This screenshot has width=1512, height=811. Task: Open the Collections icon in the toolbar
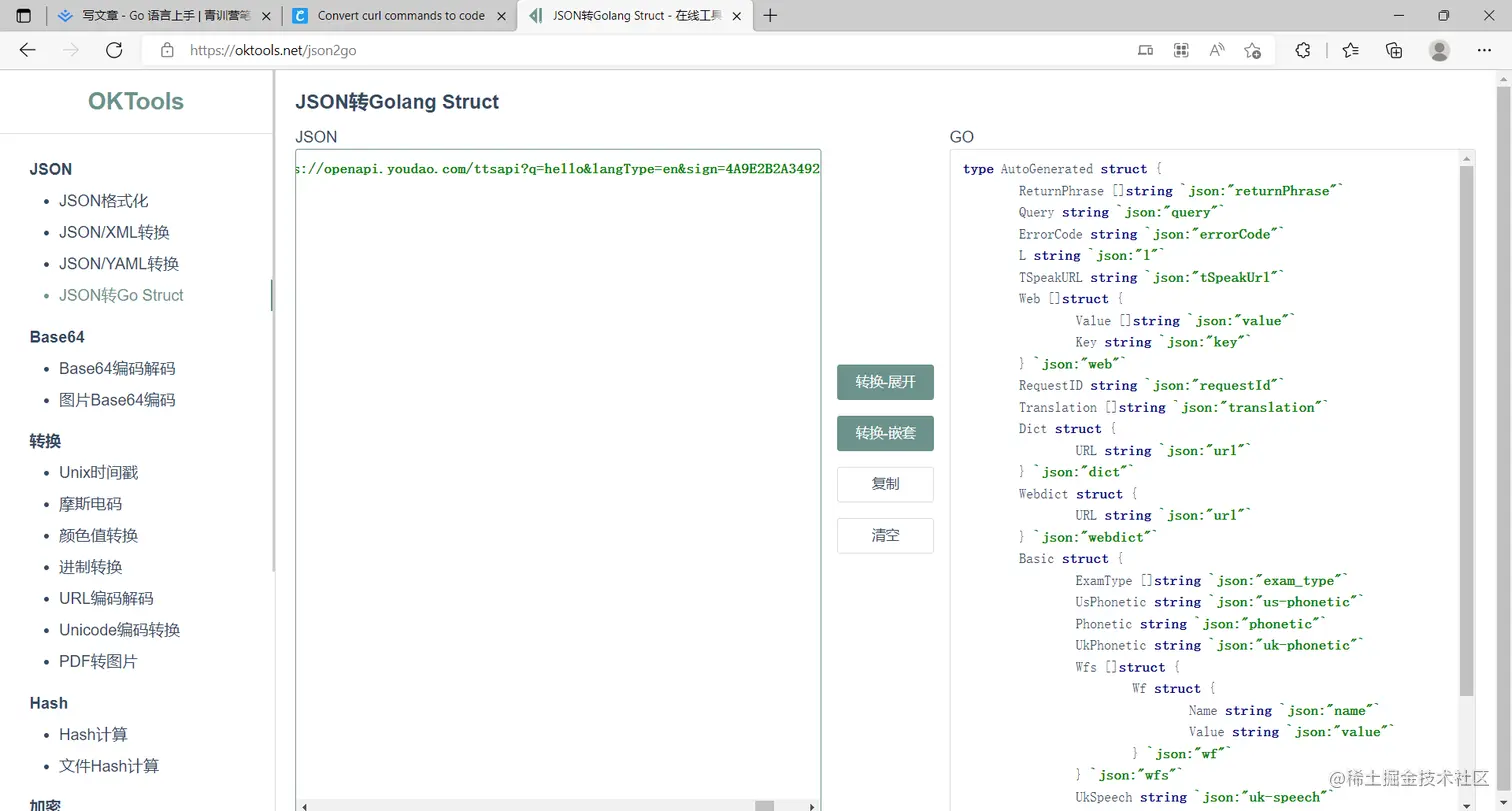click(1394, 50)
